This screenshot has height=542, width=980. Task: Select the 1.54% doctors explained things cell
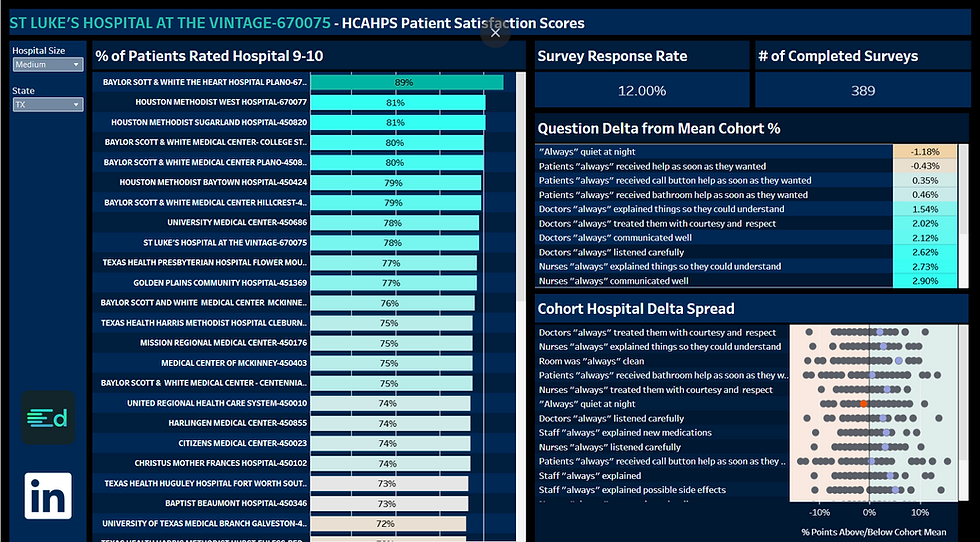925,209
